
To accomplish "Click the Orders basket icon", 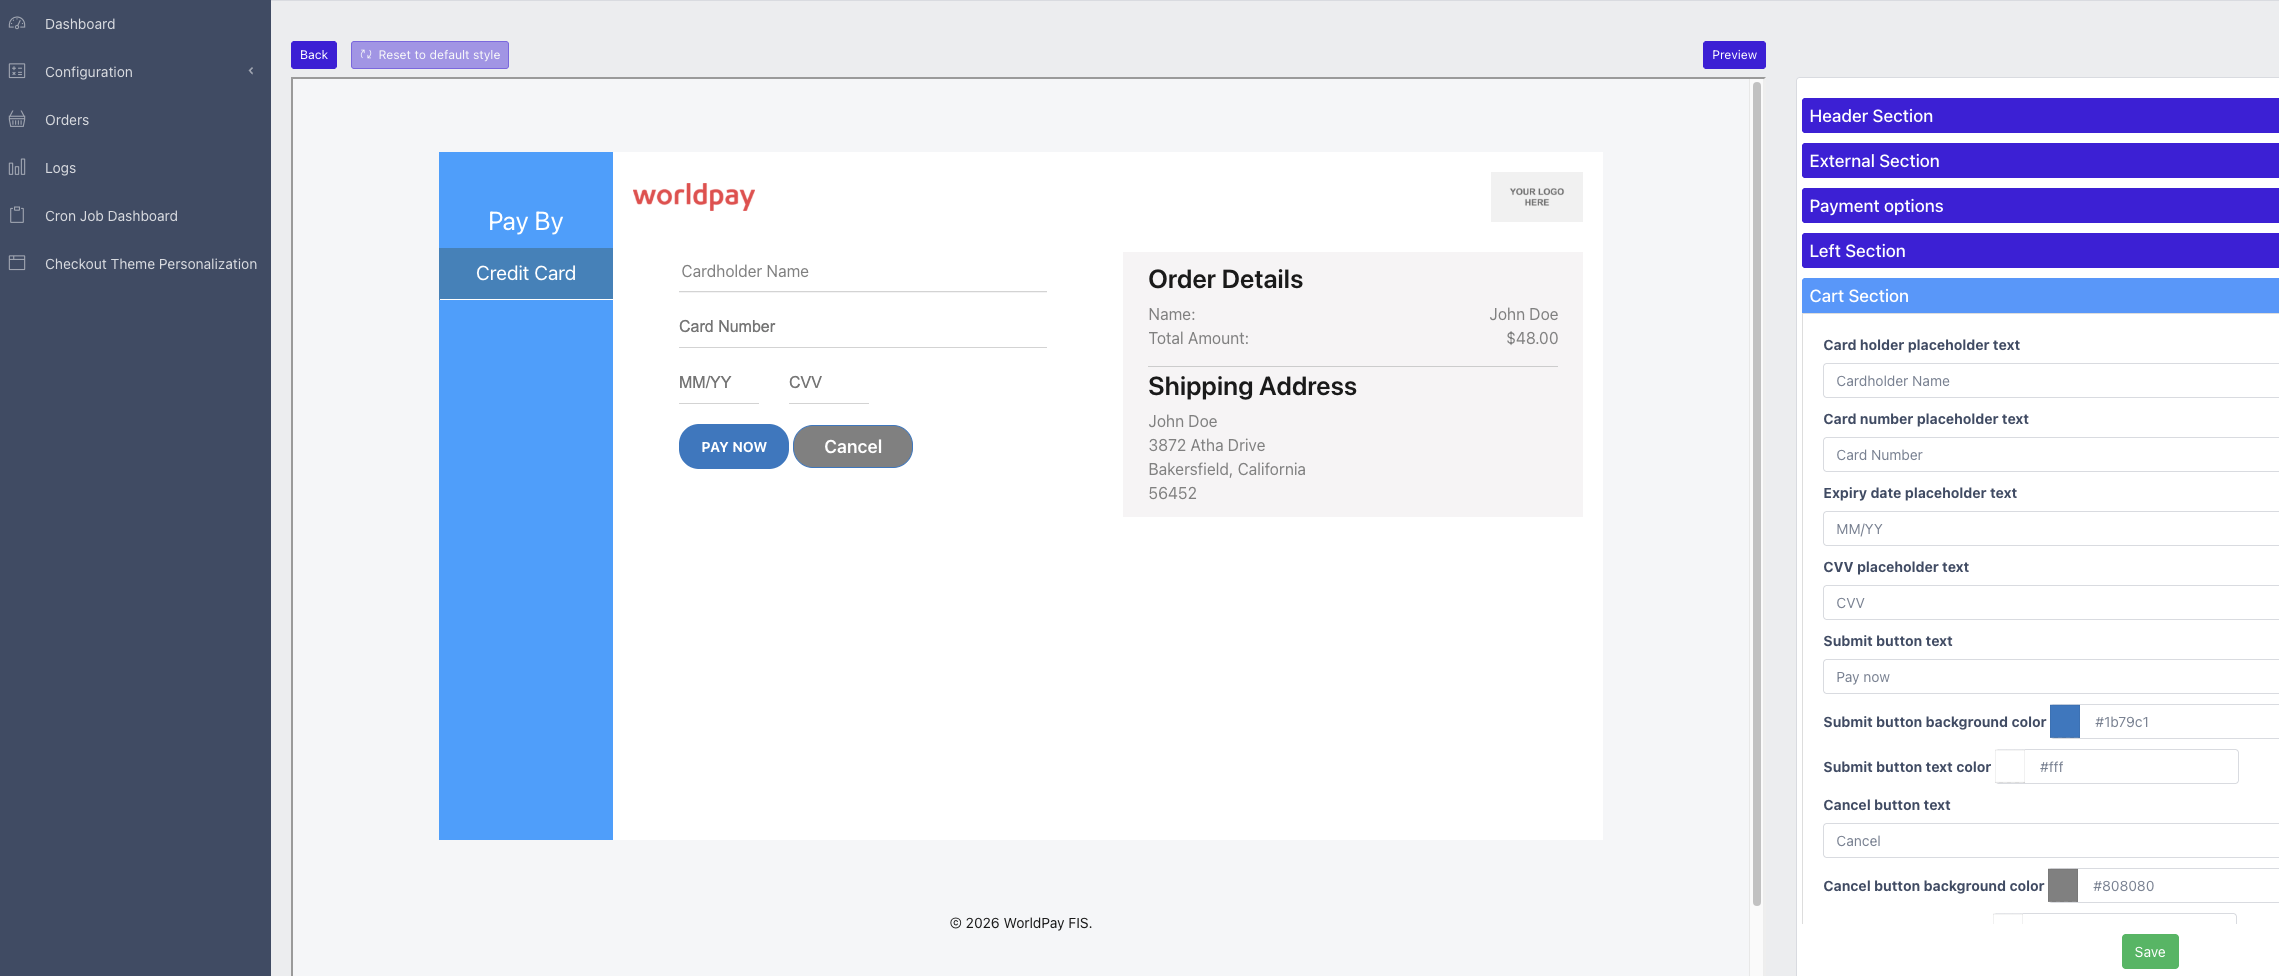I will (17, 119).
